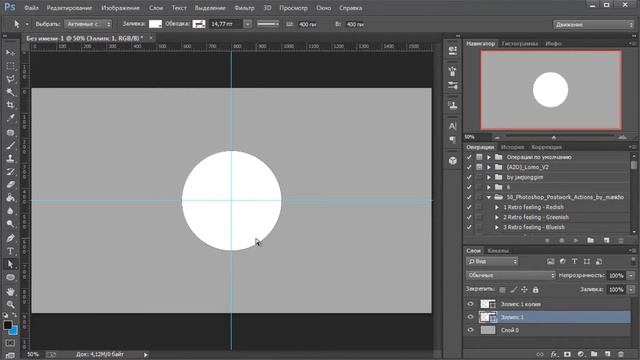The width and height of the screenshot is (640, 360).
Task: Create new layer in Layers panel
Action: click(x=607, y=354)
